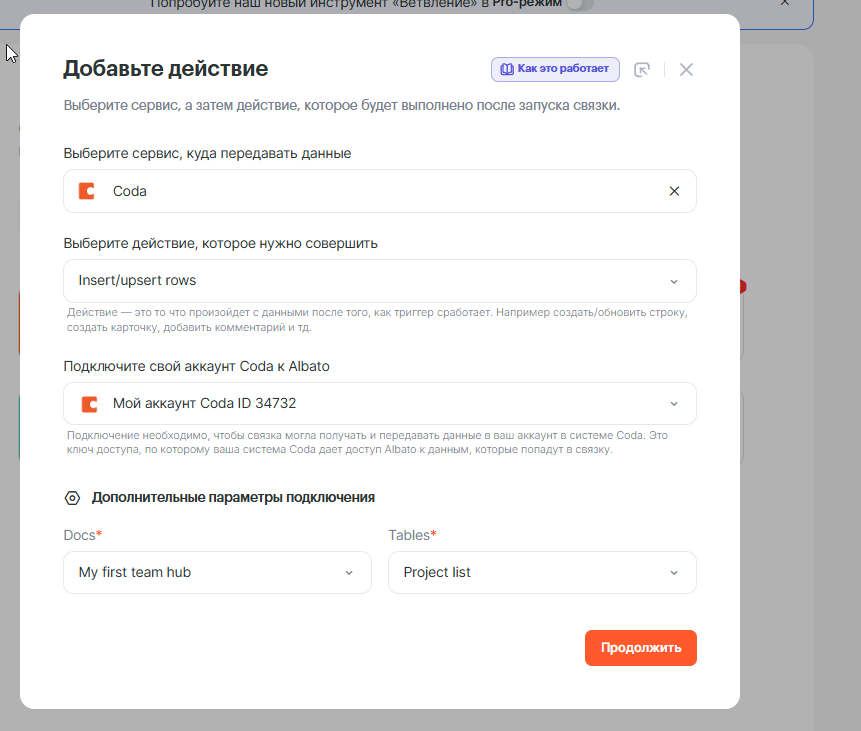The width and height of the screenshot is (861, 731).
Task: Click the 'Дополнительные параметры подключения' section label
Action: point(233,497)
